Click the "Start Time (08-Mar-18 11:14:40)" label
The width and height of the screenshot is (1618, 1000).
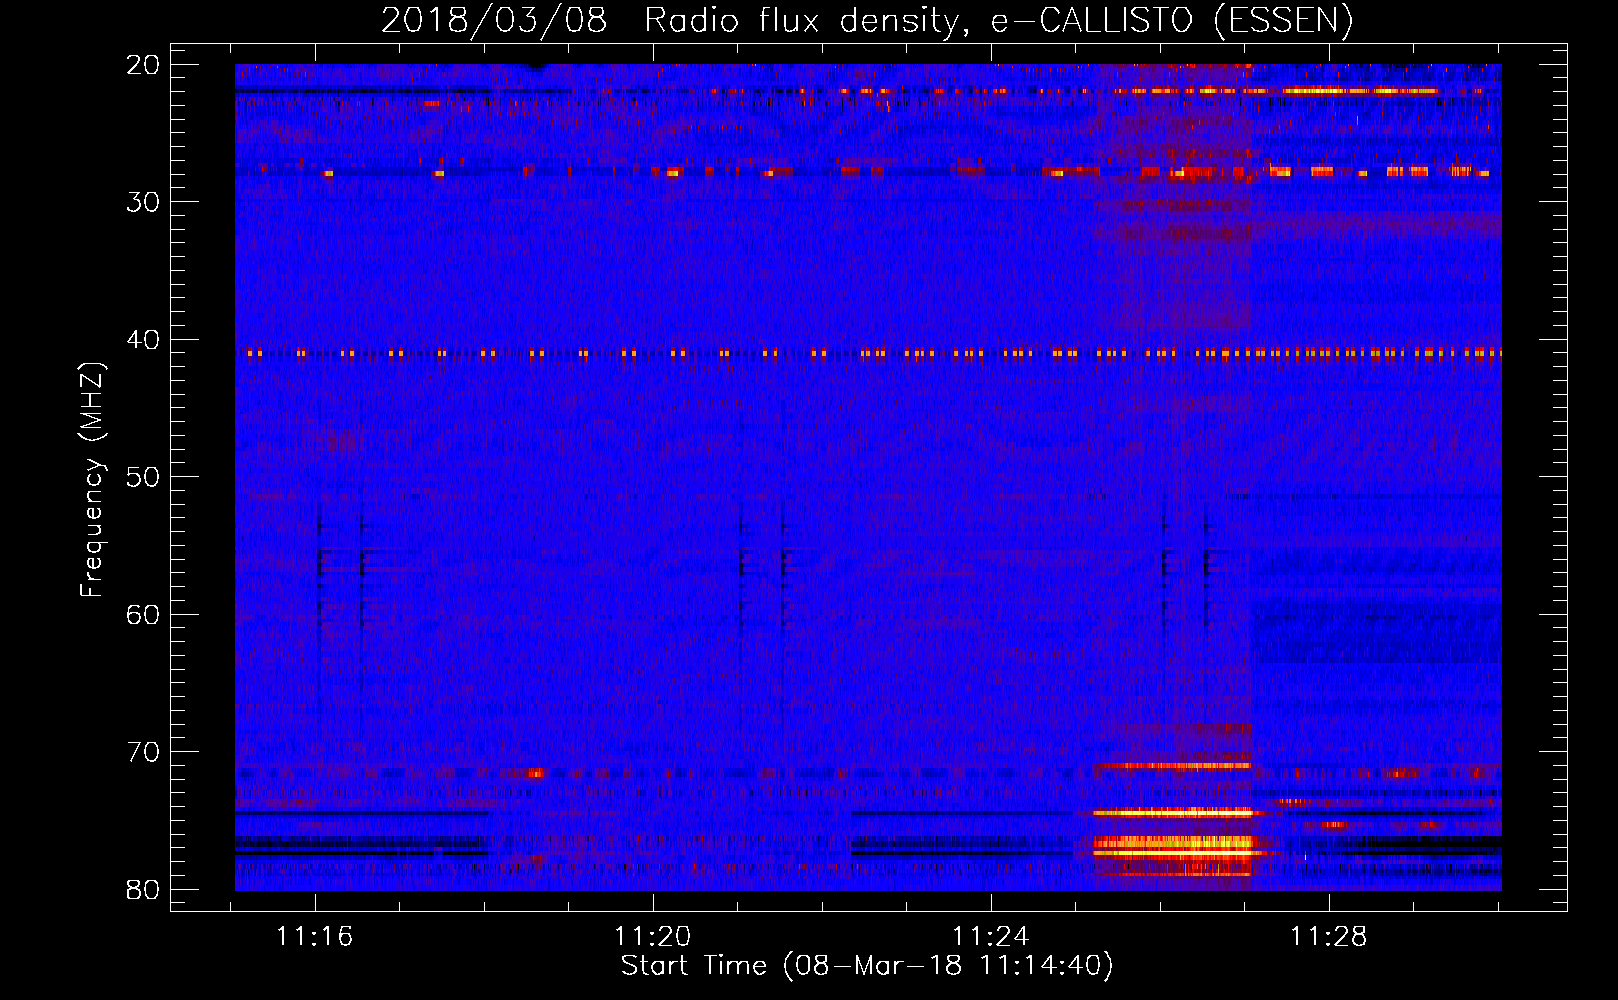867,966
